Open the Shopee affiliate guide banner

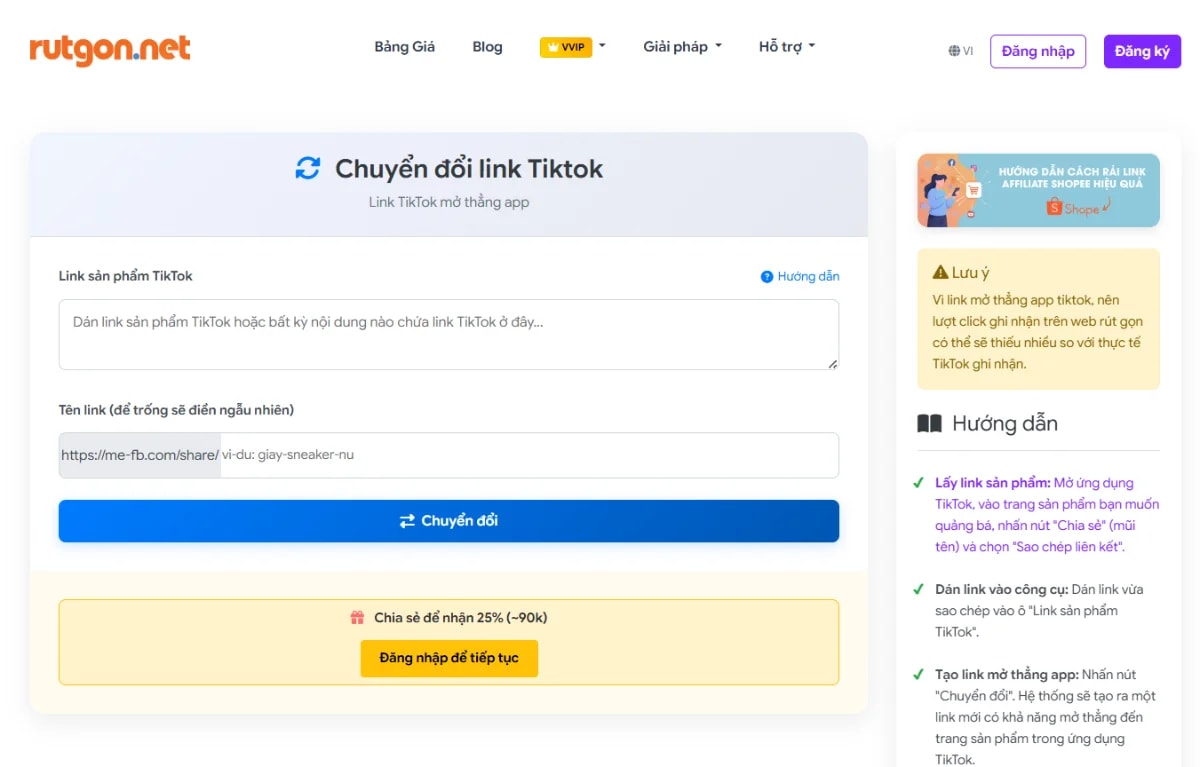point(1037,190)
